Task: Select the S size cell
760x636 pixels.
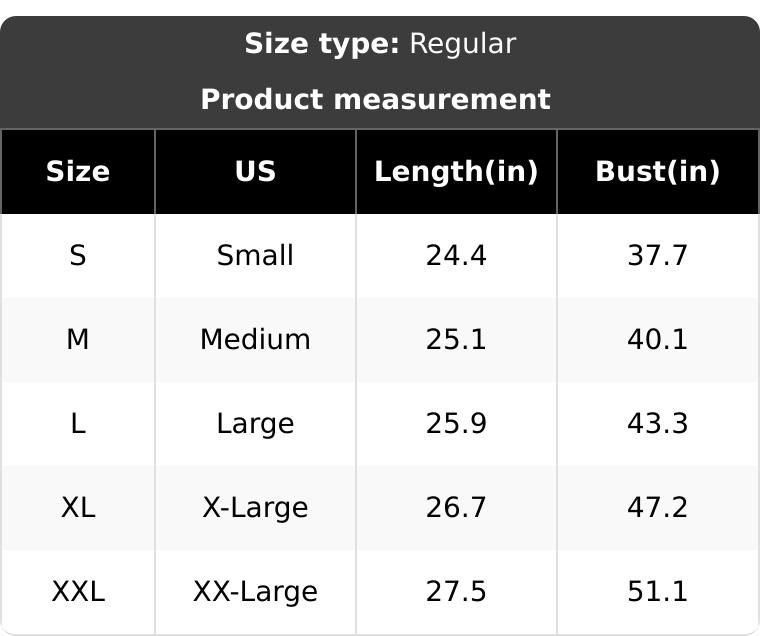Action: point(78,256)
